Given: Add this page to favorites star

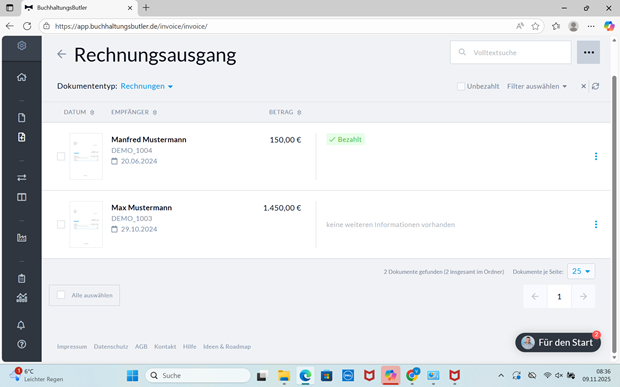Looking at the screenshot, I should click(535, 26).
